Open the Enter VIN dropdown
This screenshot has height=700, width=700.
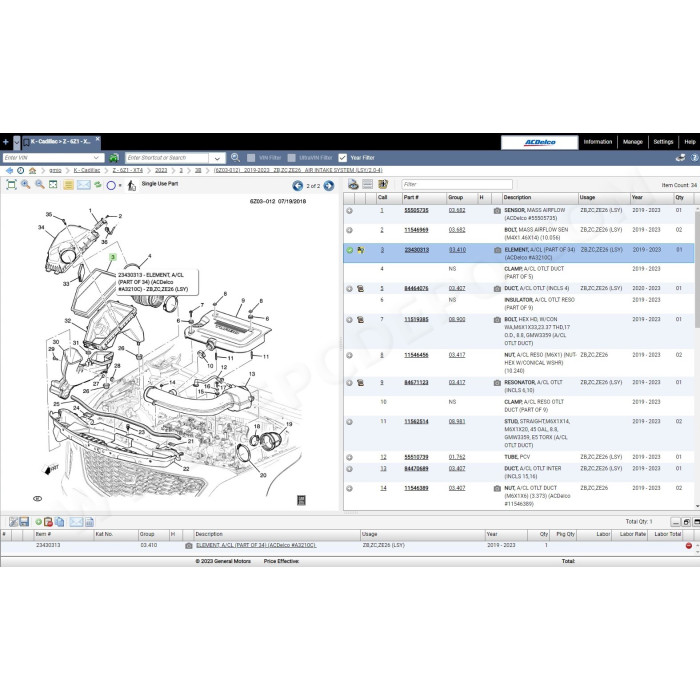pyautogui.click(x=96, y=158)
